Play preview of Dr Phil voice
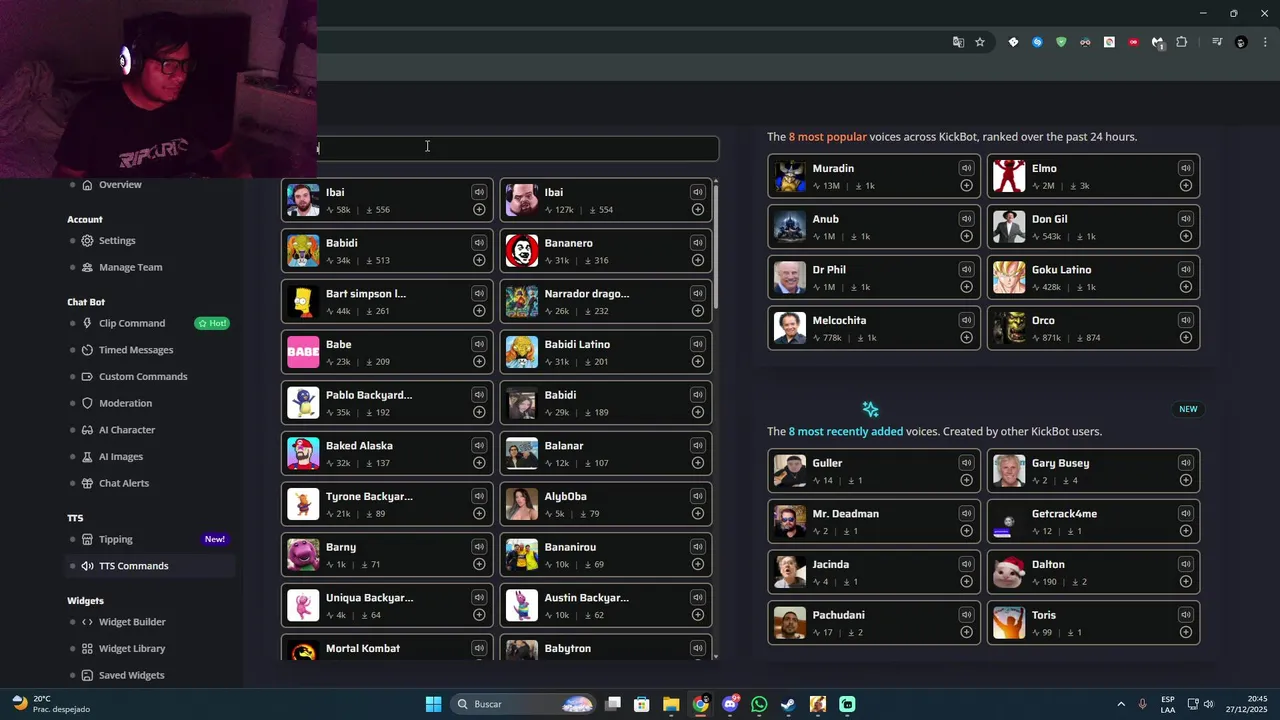The image size is (1280, 720). [966, 270]
